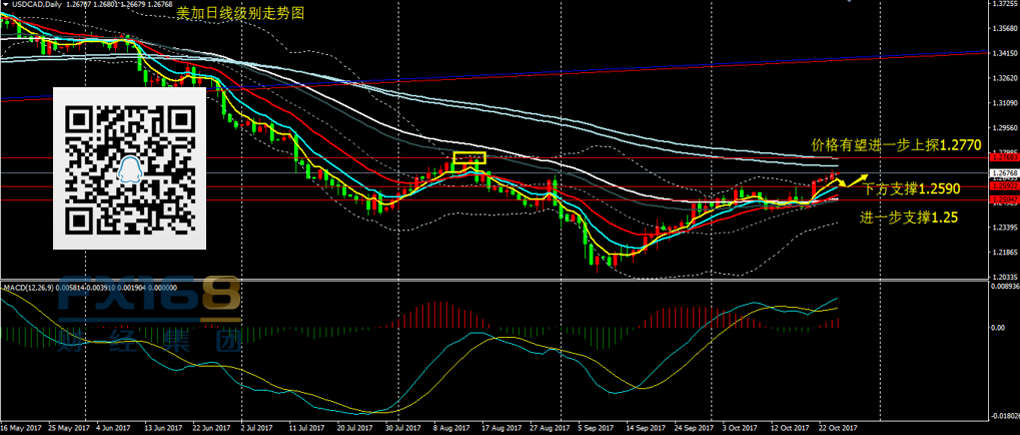
Task: Click the 进一步支撑1.25 annotation text
Action: click(x=901, y=216)
